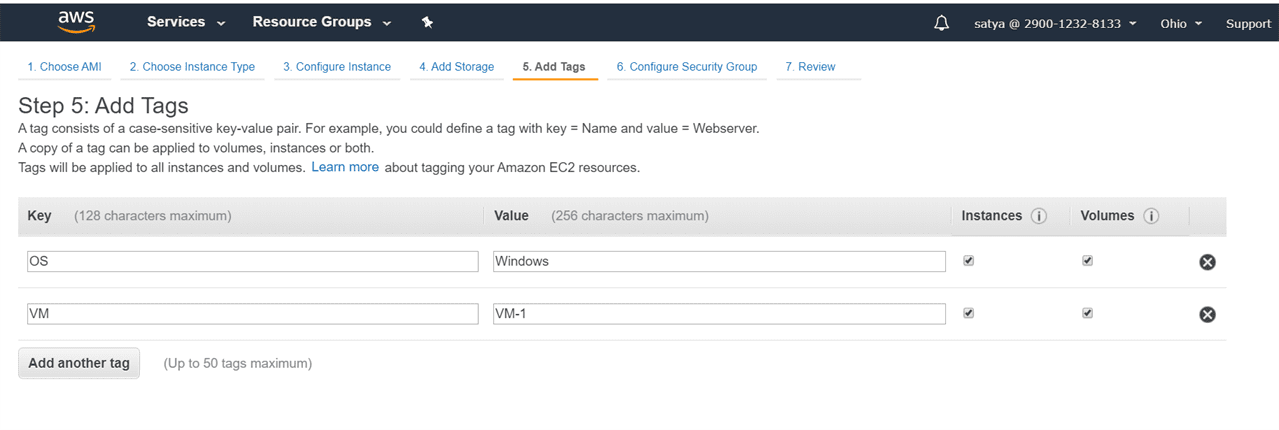Toggle Instances checkbox for OS tag
Screen dimensions: 1279x430
[x=968, y=261]
